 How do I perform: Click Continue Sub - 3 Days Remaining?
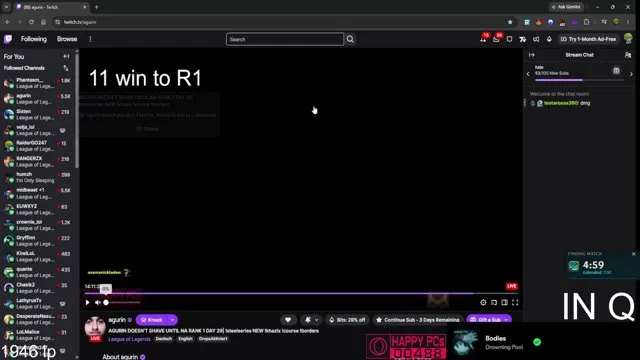pyautogui.click(x=418, y=320)
